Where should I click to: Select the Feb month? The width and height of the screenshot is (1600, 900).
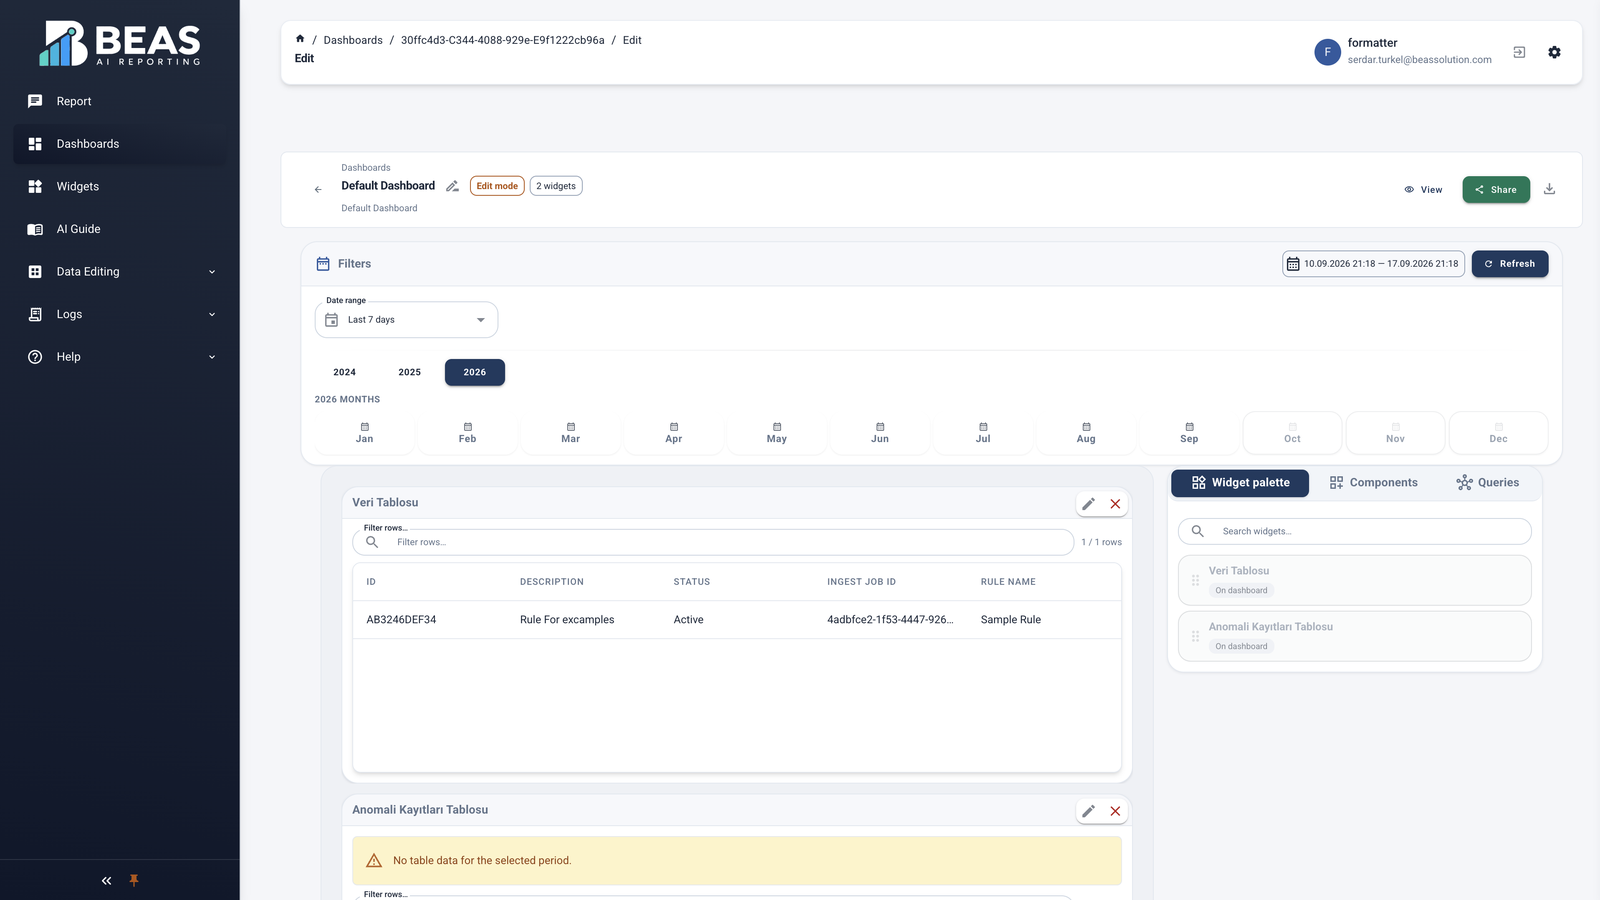click(x=468, y=433)
